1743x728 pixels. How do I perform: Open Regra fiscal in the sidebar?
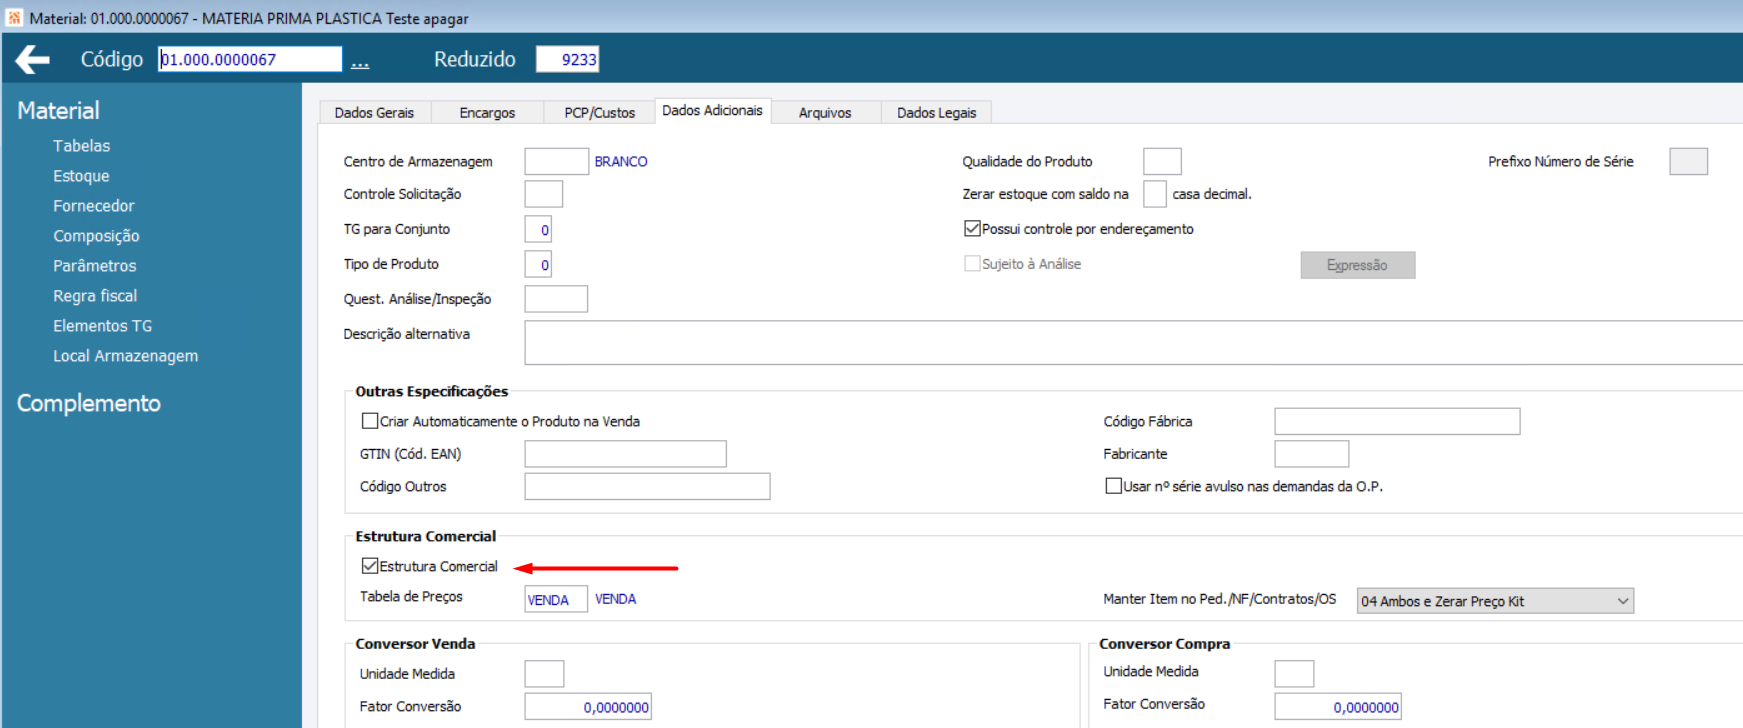pyautogui.click(x=95, y=296)
